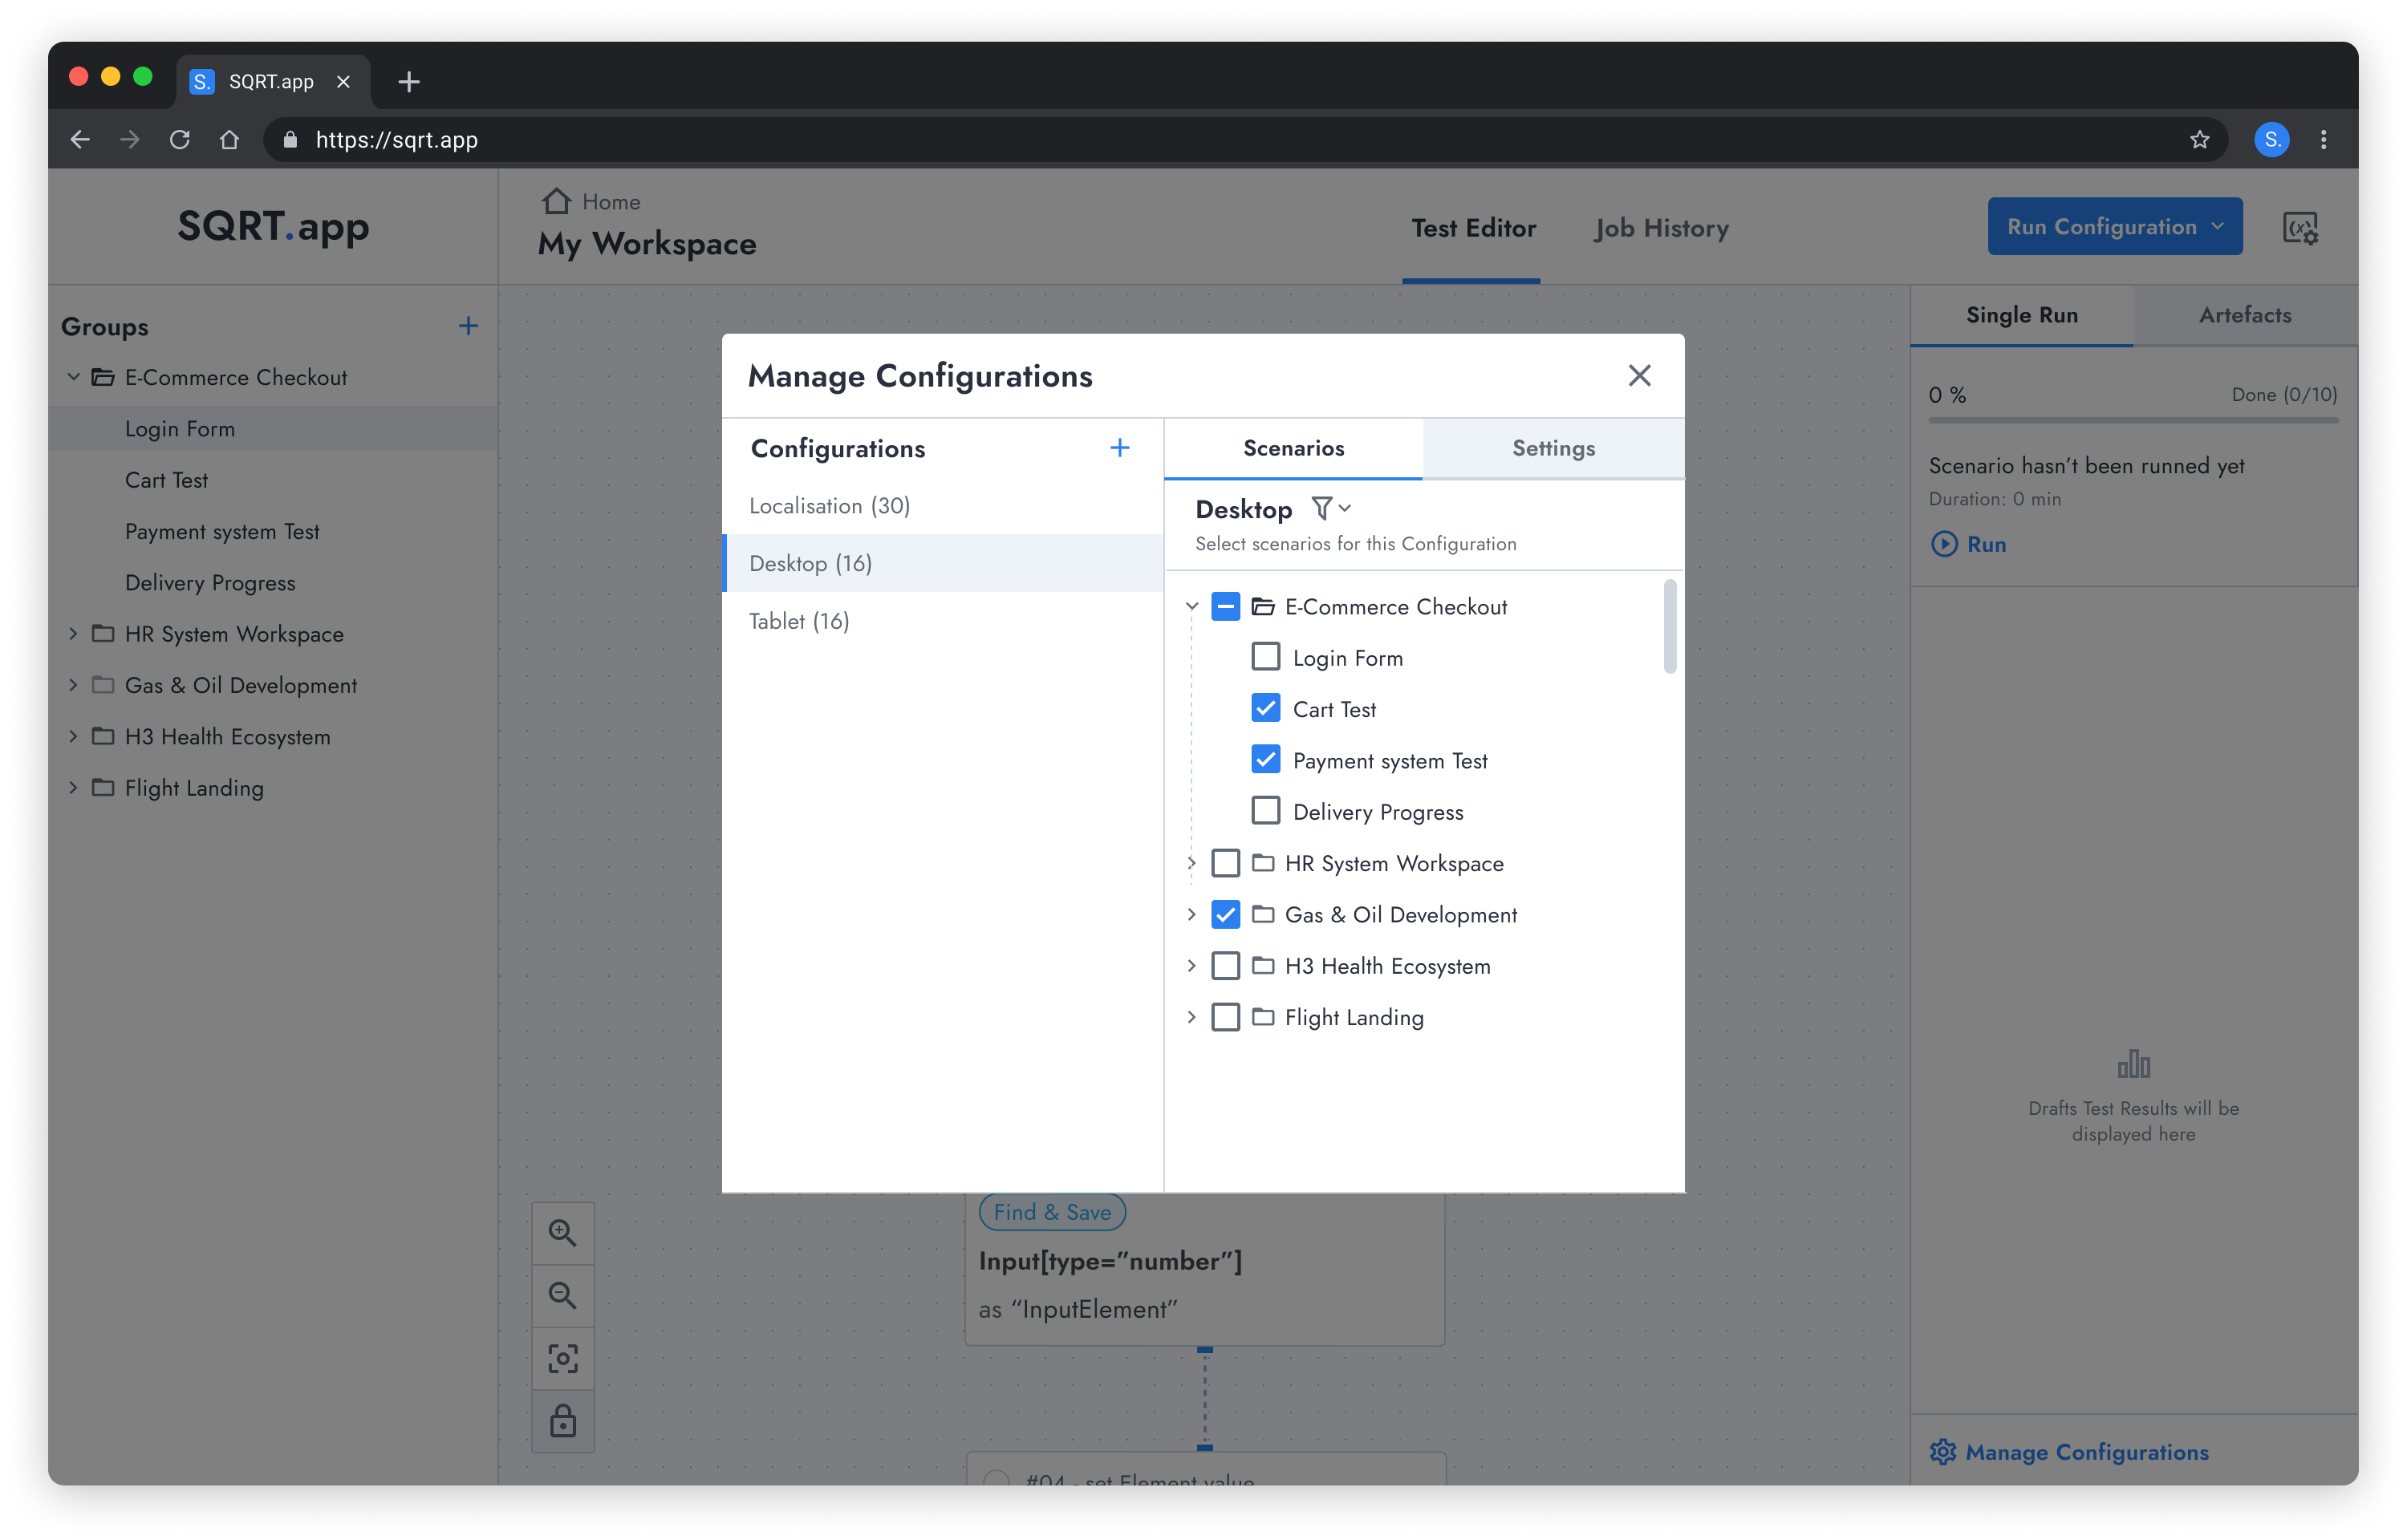This screenshot has width=2407, height=1540.
Task: Check the HR System Workspace checkbox
Action: tap(1226, 863)
